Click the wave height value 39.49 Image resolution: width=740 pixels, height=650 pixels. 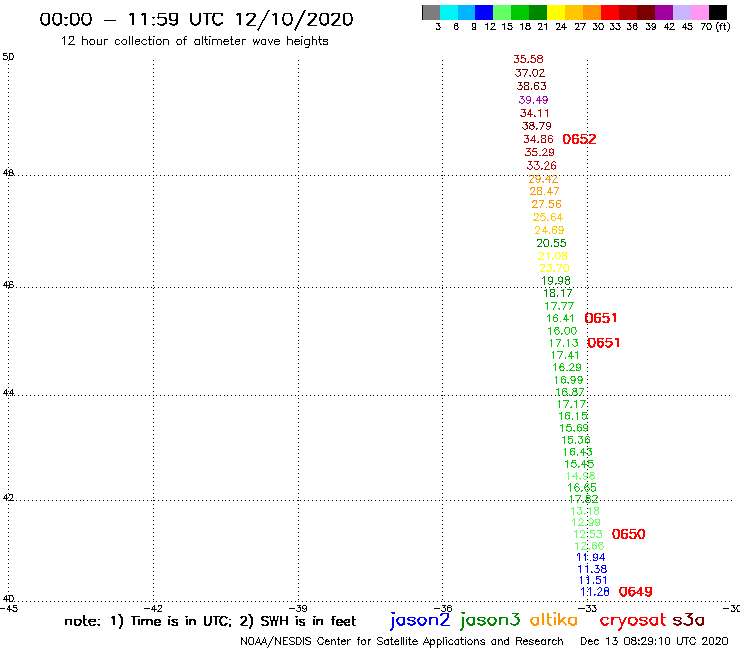pyautogui.click(x=533, y=100)
